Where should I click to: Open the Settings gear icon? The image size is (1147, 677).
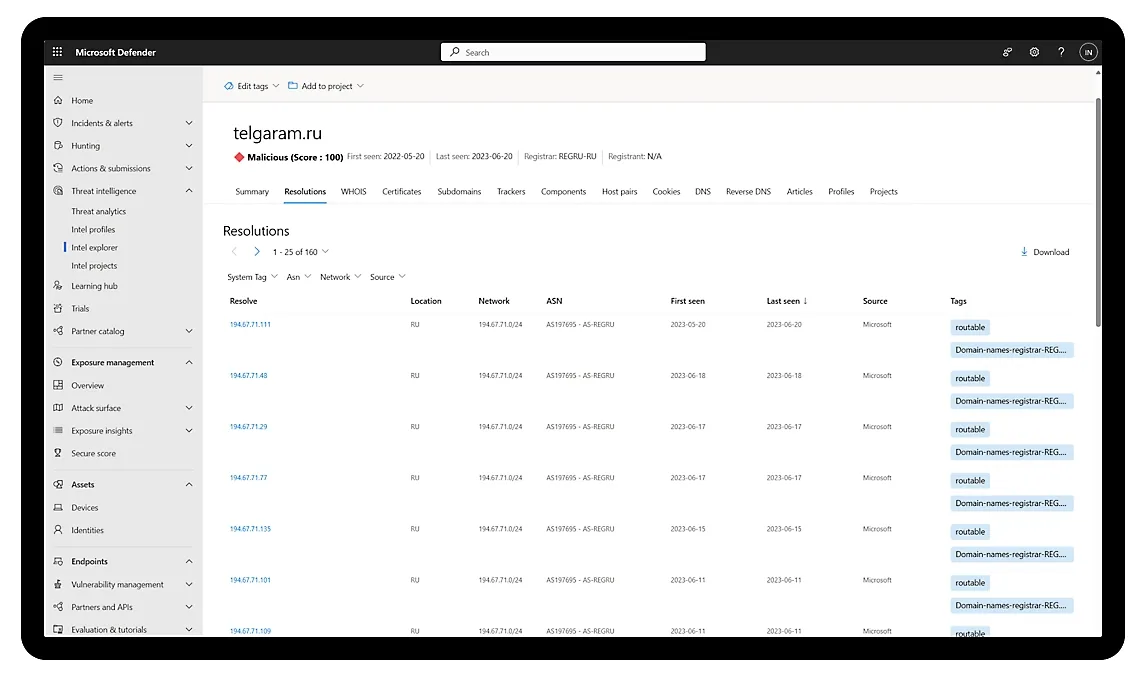click(1034, 52)
